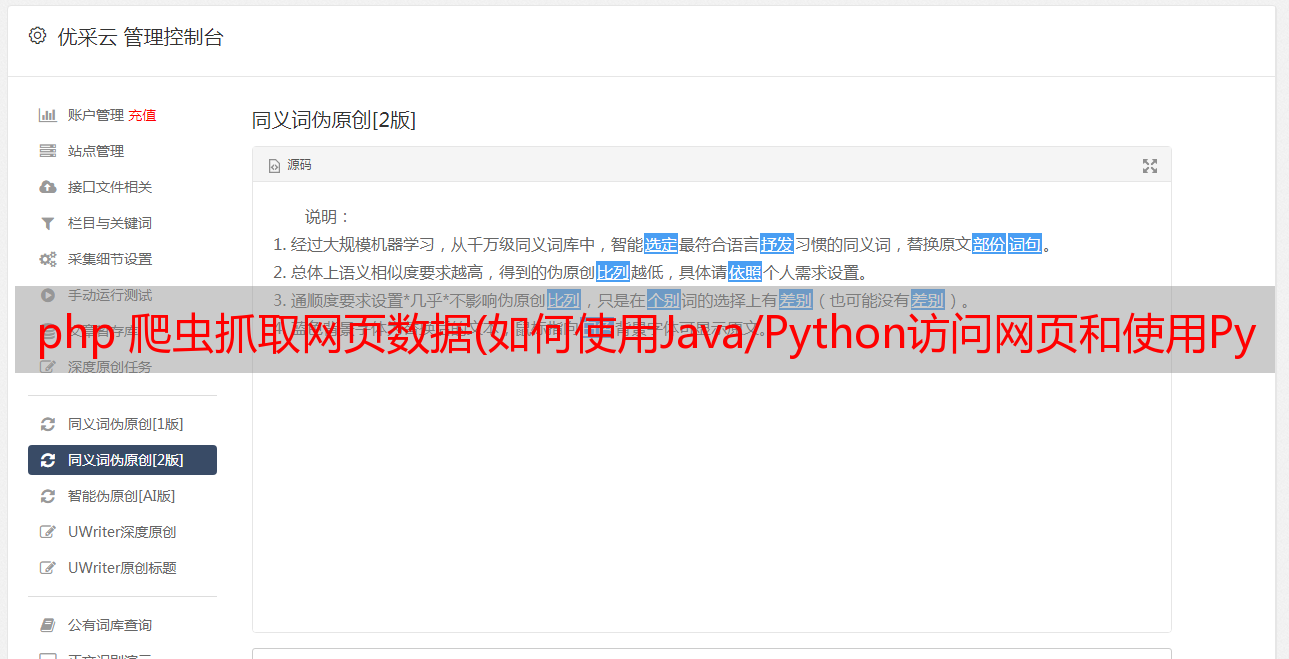Click highlighted 比列 in line 2

click(x=613, y=272)
